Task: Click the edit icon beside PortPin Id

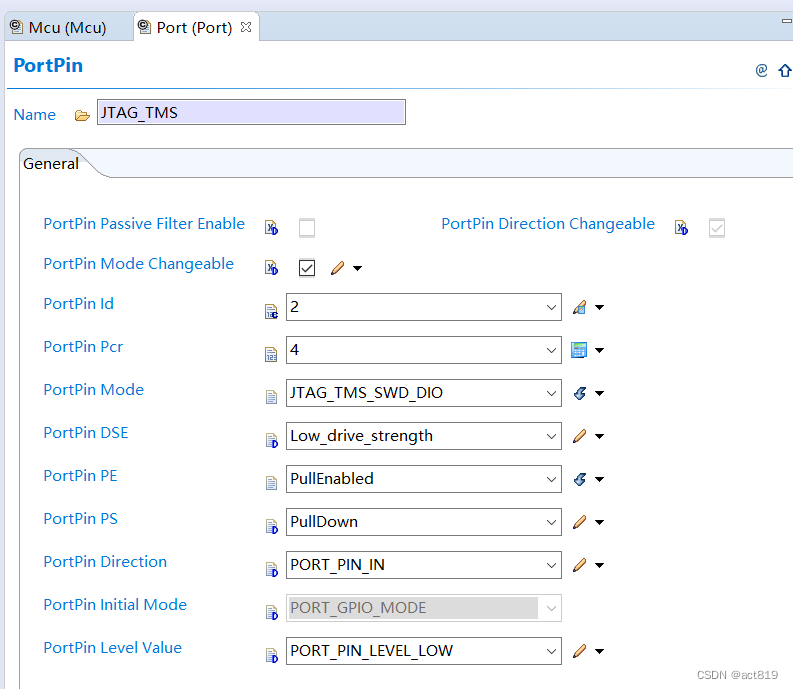Action: 579,307
